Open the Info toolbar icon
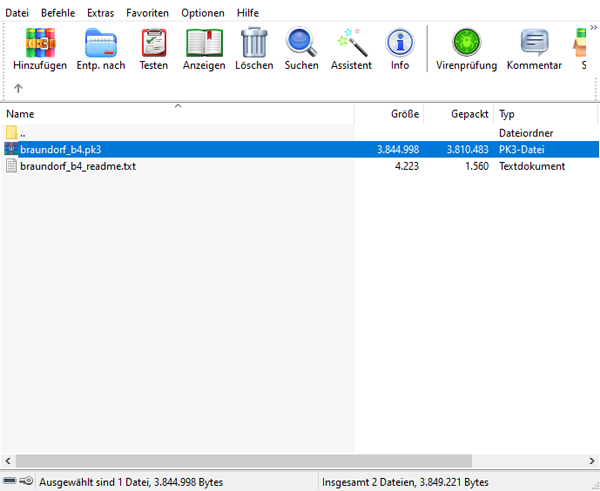 coord(400,42)
